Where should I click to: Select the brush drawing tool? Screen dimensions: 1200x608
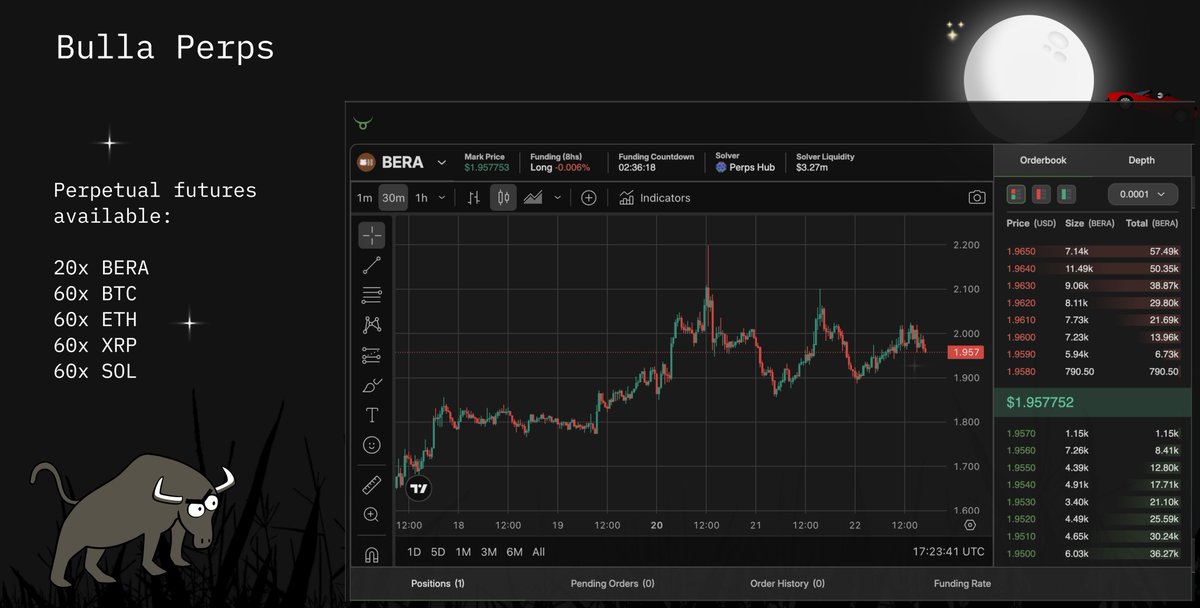[x=371, y=385]
